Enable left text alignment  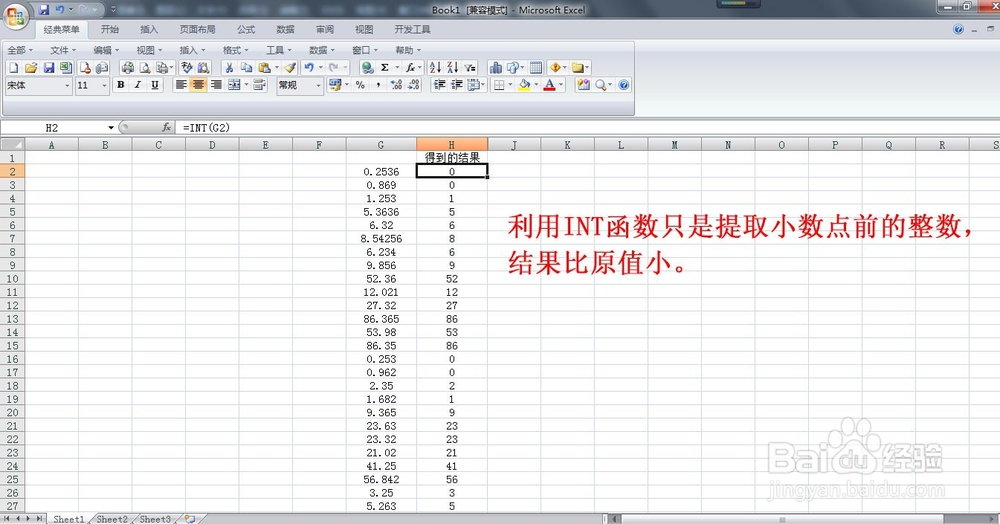181,85
